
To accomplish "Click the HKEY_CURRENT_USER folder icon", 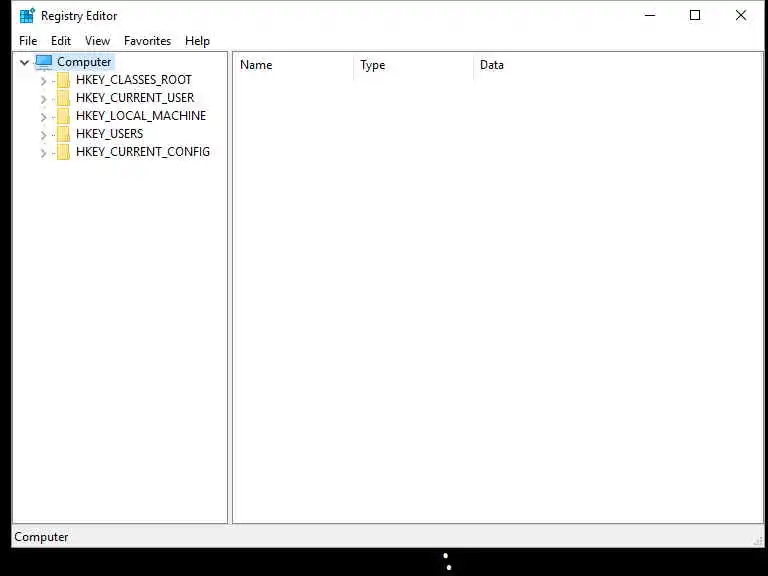I will [63, 98].
